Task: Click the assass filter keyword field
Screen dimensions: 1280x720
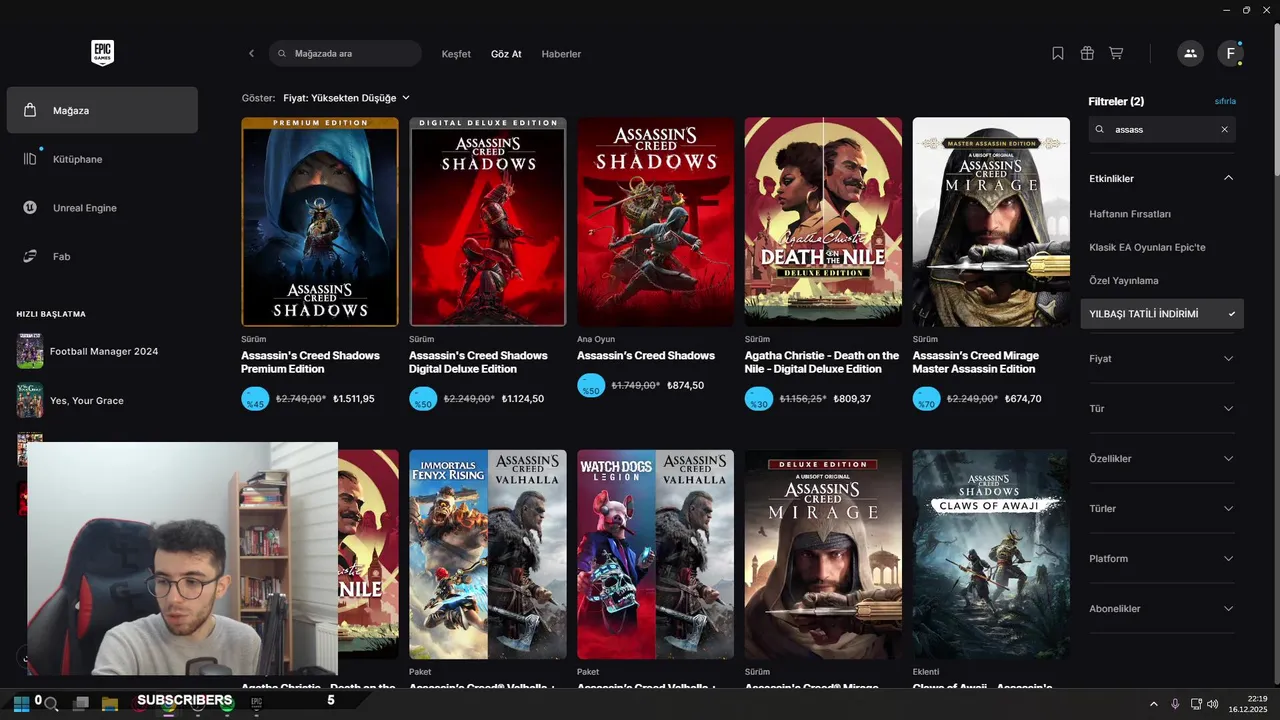Action: click(x=1162, y=129)
